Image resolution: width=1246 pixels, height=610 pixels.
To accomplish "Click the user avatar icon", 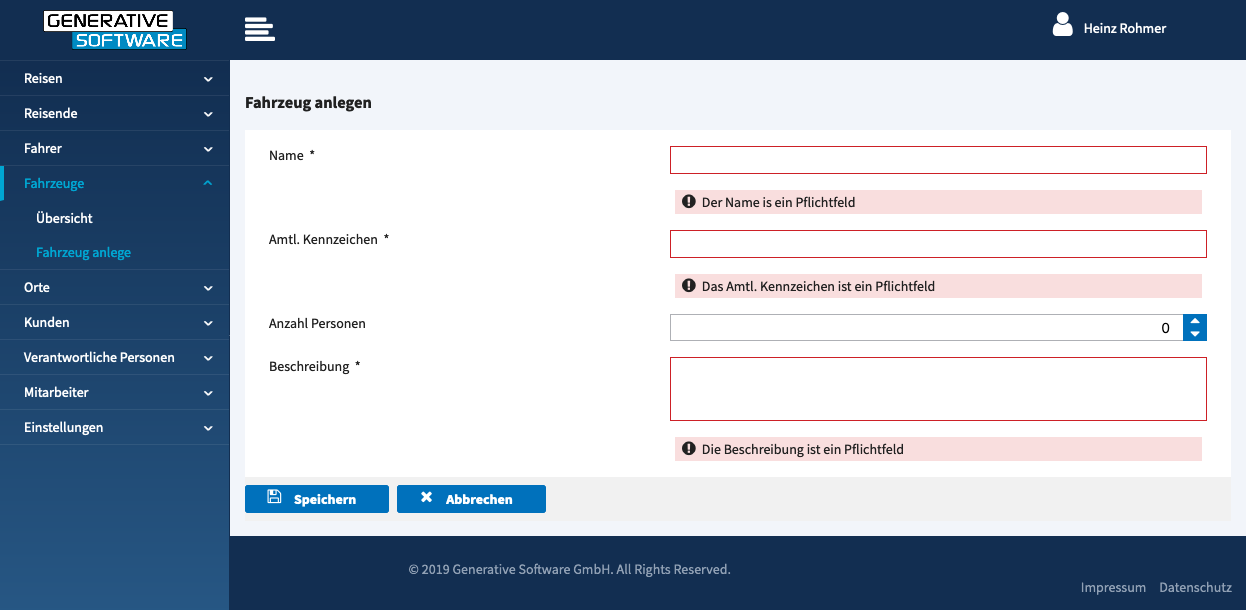I will tap(1063, 25).
